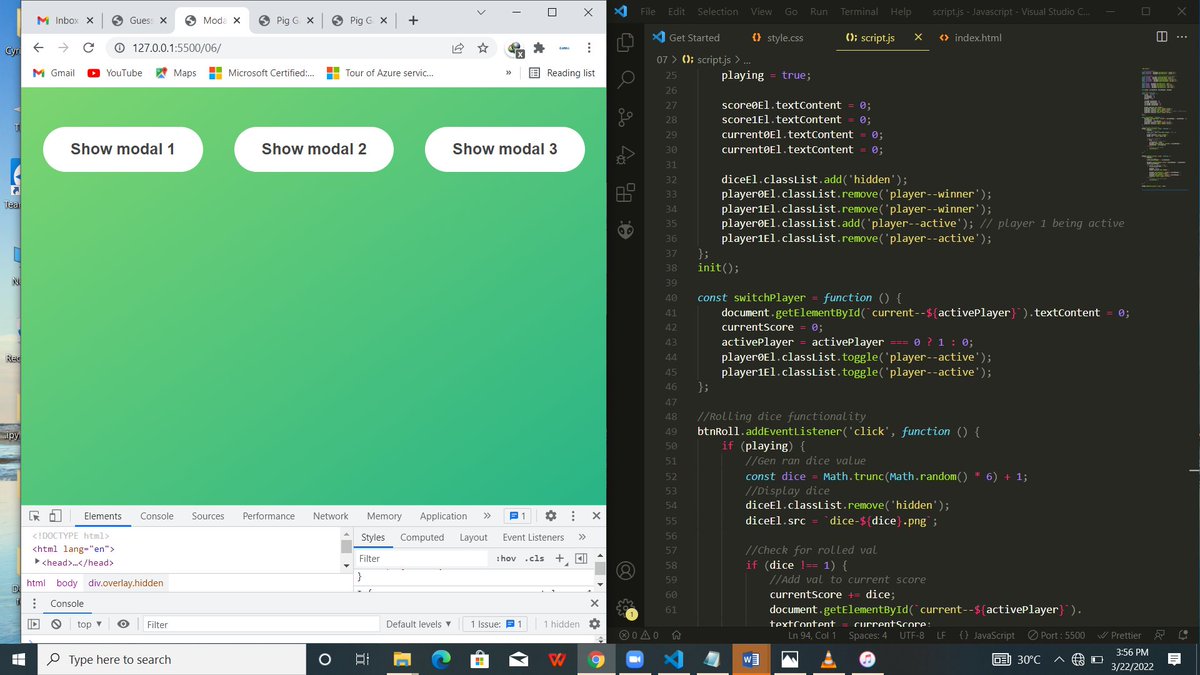
Task: Open More Actions ellipsis in VS Code editor
Action: (x=1181, y=37)
